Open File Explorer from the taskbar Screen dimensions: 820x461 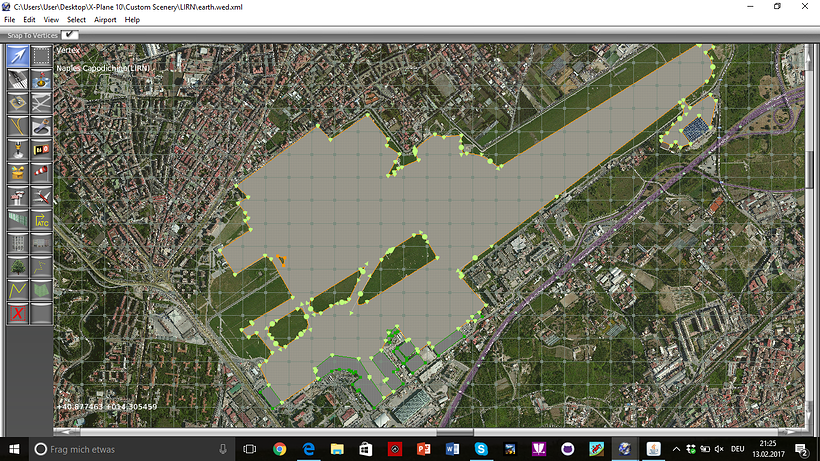337,449
